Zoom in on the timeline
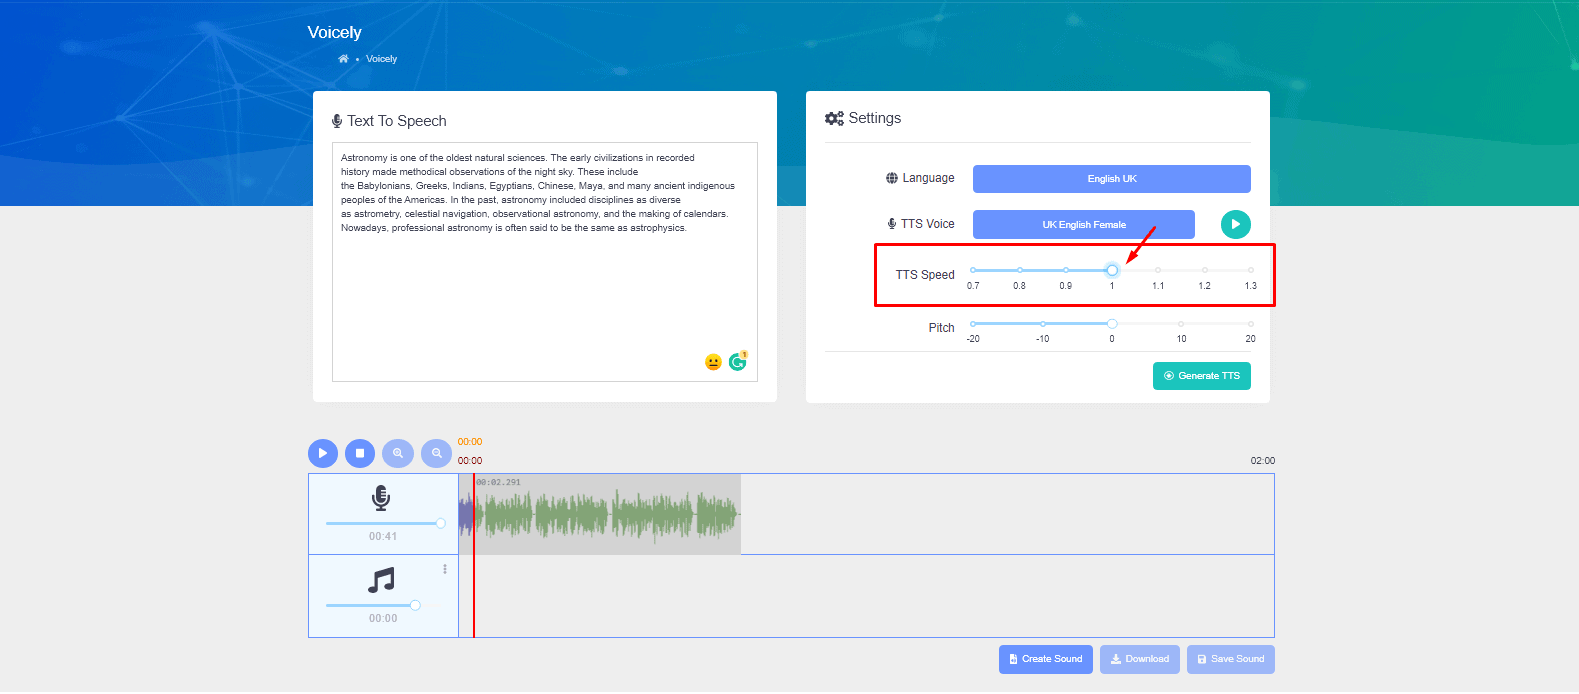Viewport: 1579px width, 694px height. (398, 453)
